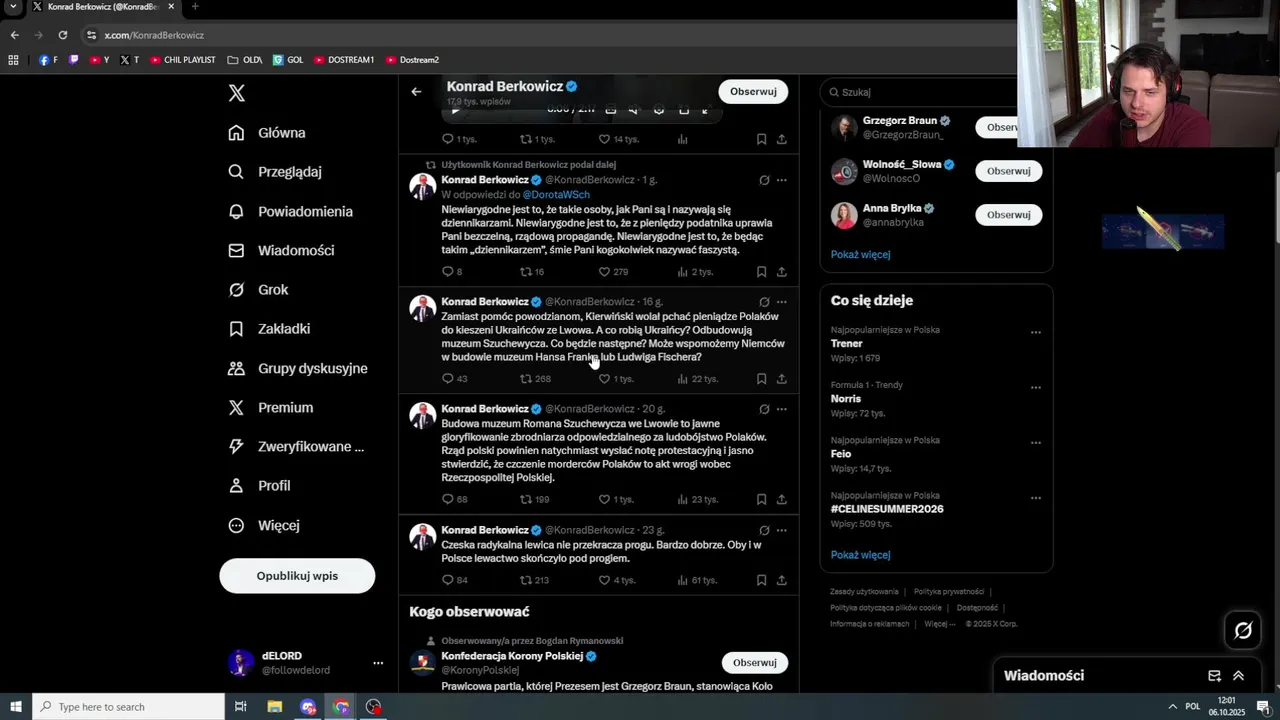
Task: Open @DorotaWSch mention link
Action: [556, 195]
